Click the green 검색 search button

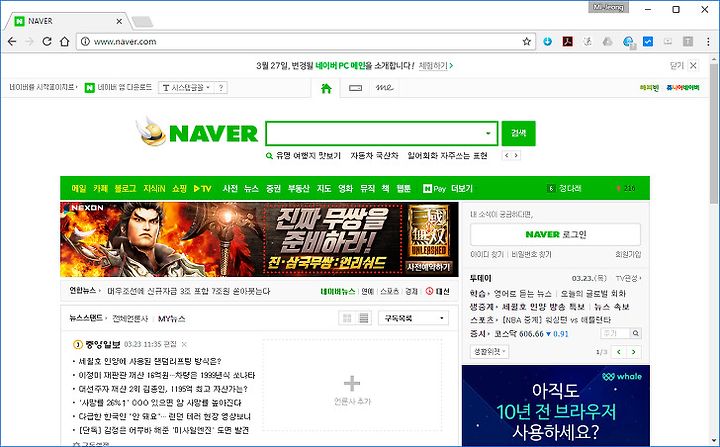pos(518,133)
